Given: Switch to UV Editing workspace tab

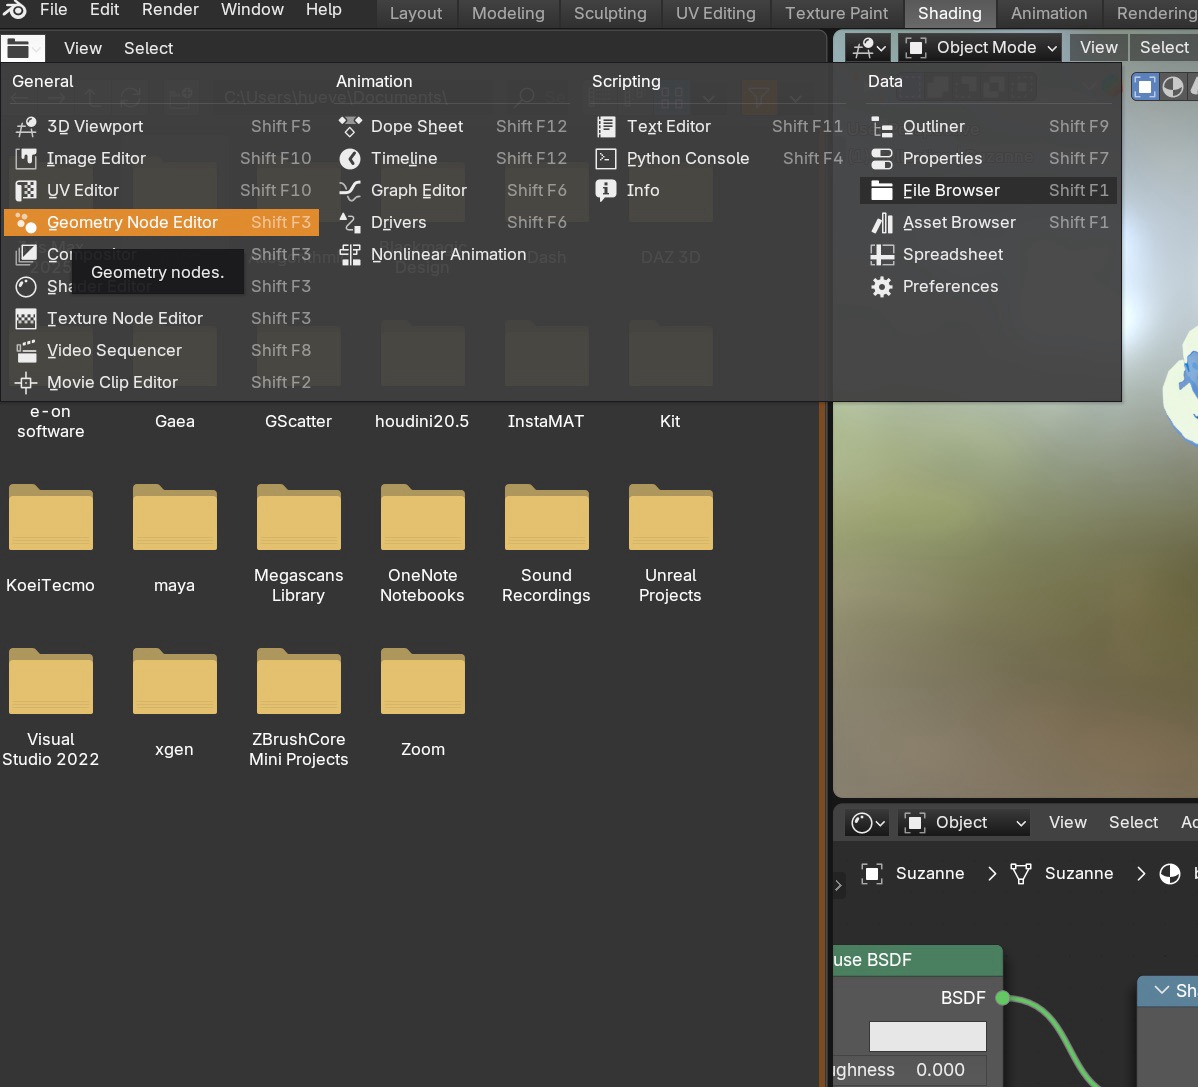Looking at the screenshot, I should point(715,13).
